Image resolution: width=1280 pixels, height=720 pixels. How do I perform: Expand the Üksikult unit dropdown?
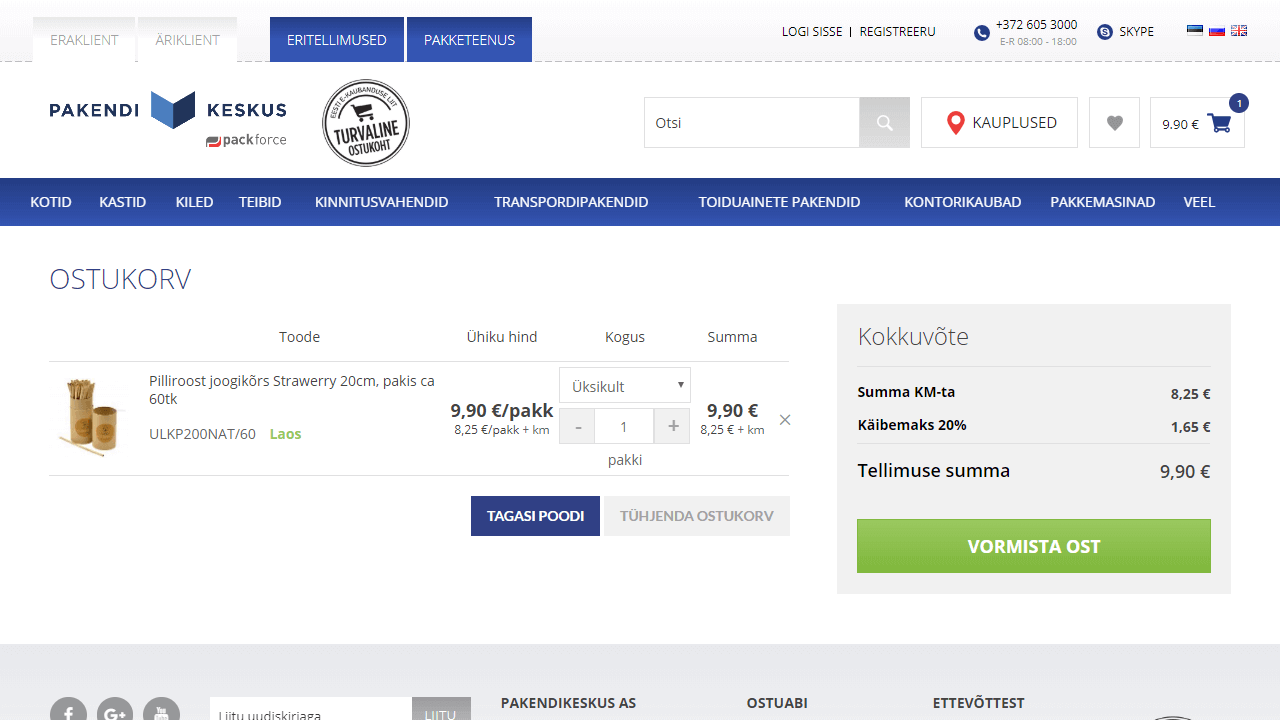coord(625,386)
